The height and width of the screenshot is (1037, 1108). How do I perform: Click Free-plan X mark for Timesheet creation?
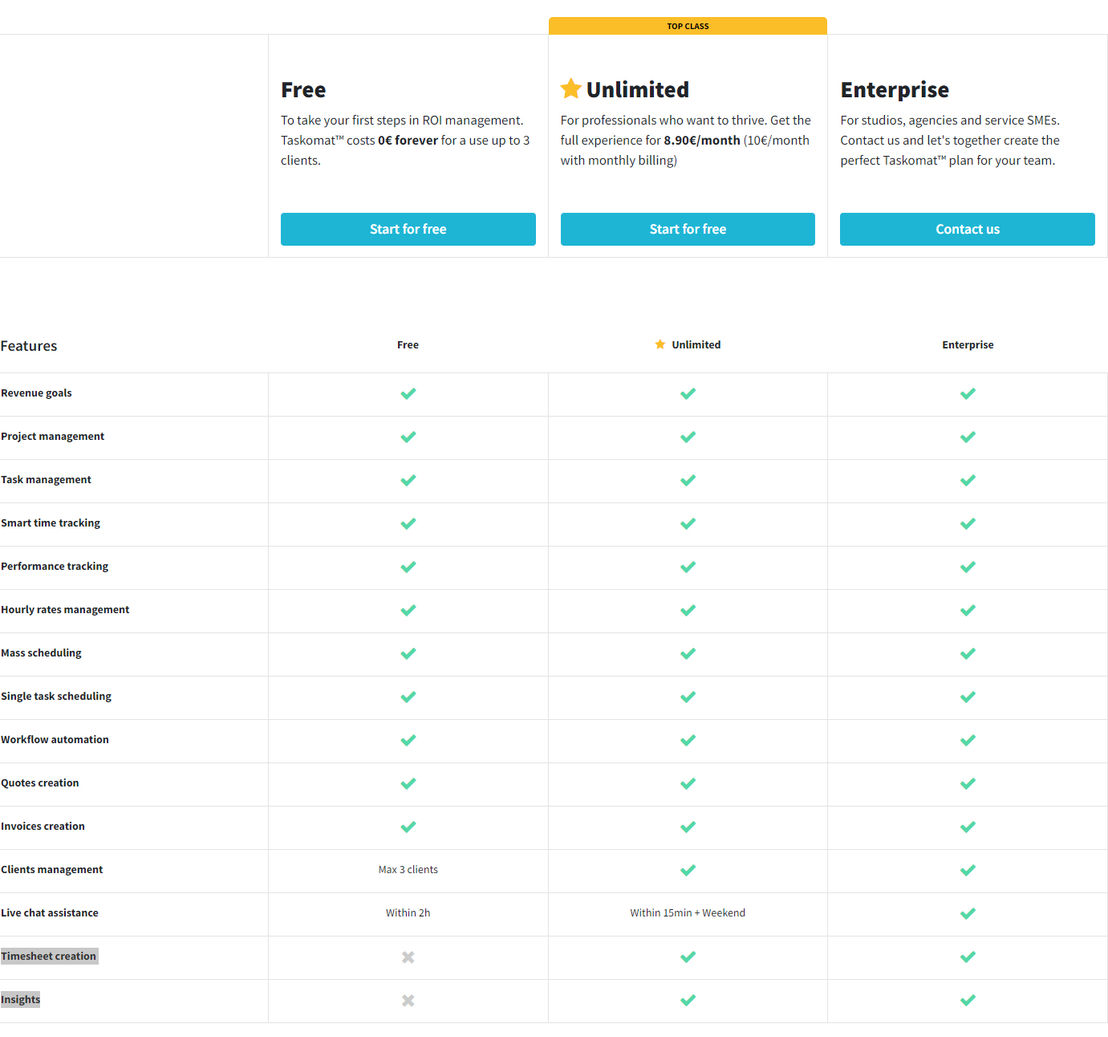(x=408, y=957)
